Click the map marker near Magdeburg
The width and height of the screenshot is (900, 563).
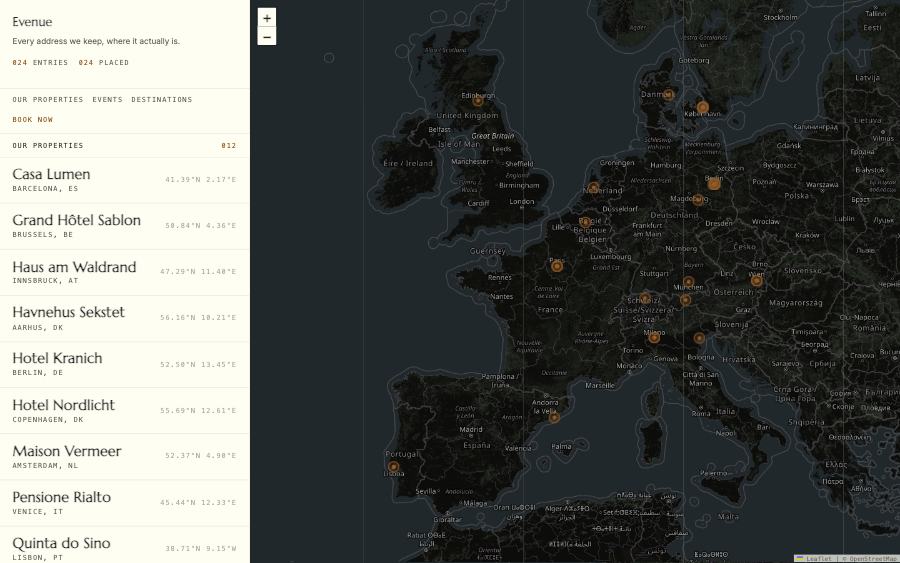698,200
